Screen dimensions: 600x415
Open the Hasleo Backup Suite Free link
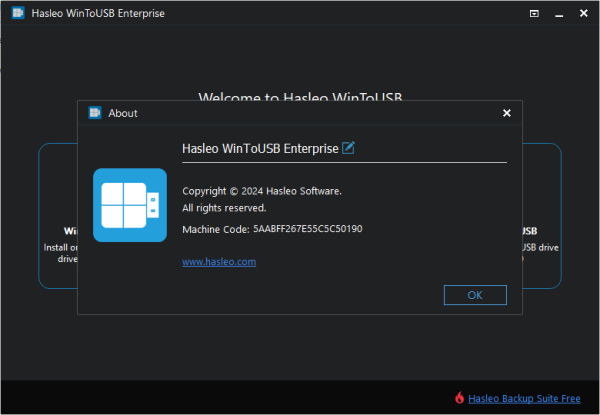click(524, 398)
